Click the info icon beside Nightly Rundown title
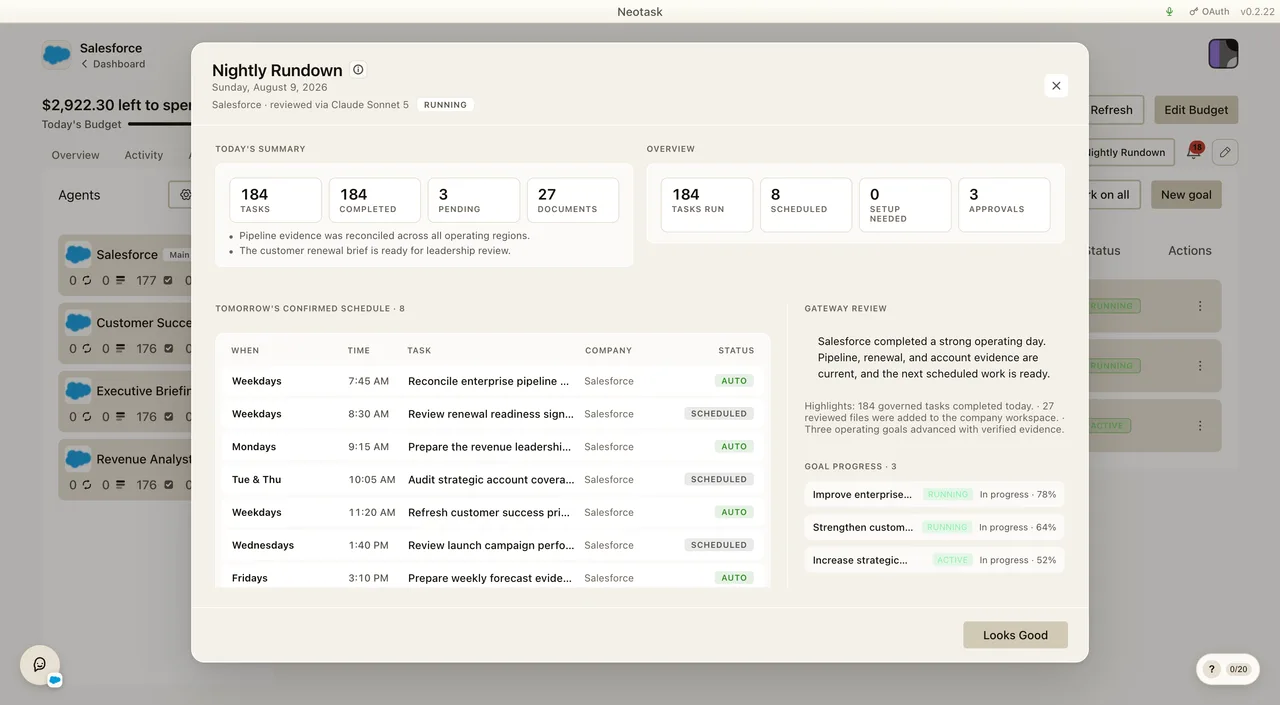This screenshot has width=1280, height=705. click(x=358, y=70)
